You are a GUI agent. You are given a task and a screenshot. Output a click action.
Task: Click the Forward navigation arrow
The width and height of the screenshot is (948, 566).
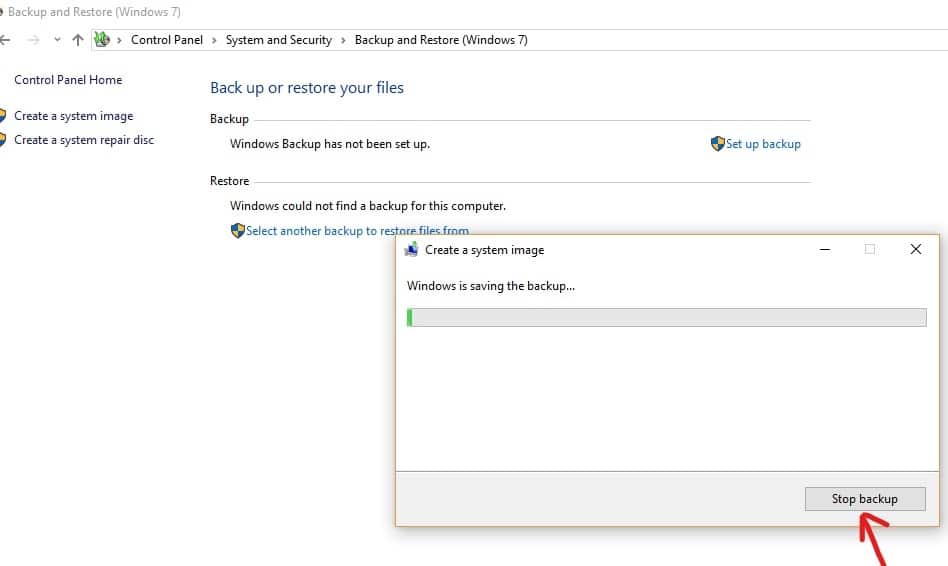pos(33,40)
